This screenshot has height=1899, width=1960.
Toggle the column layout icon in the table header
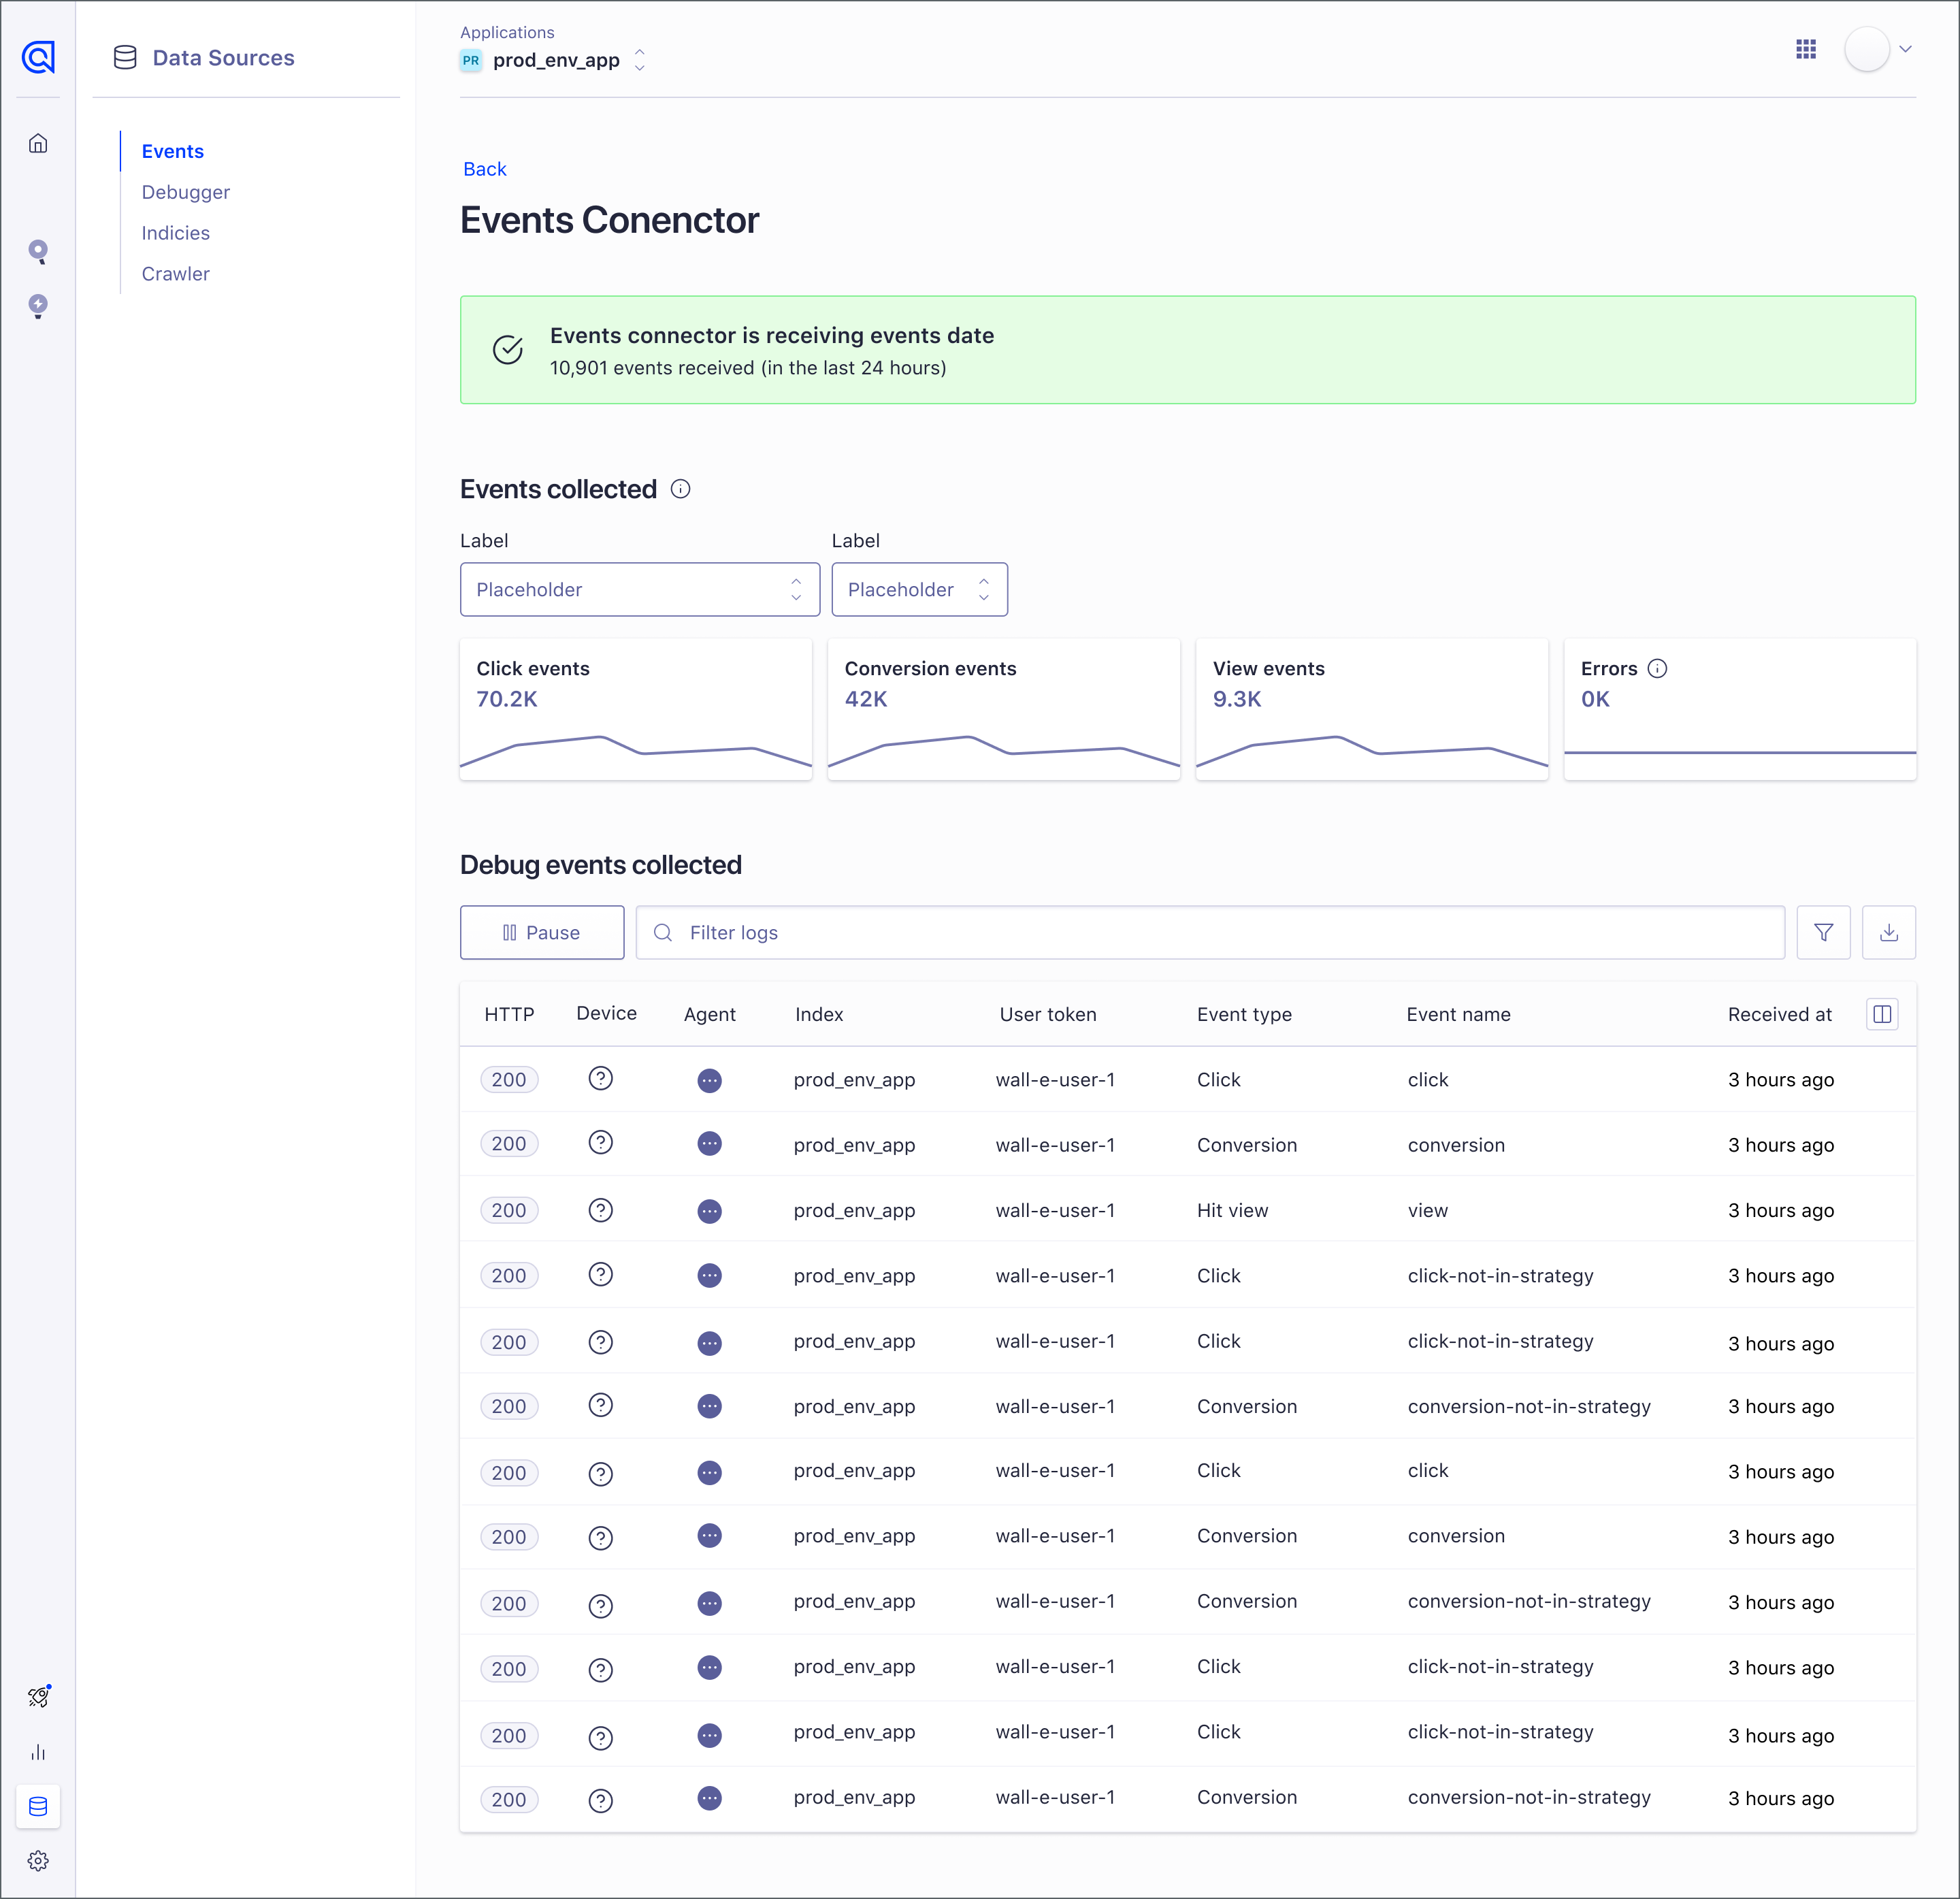pos(1883,1013)
